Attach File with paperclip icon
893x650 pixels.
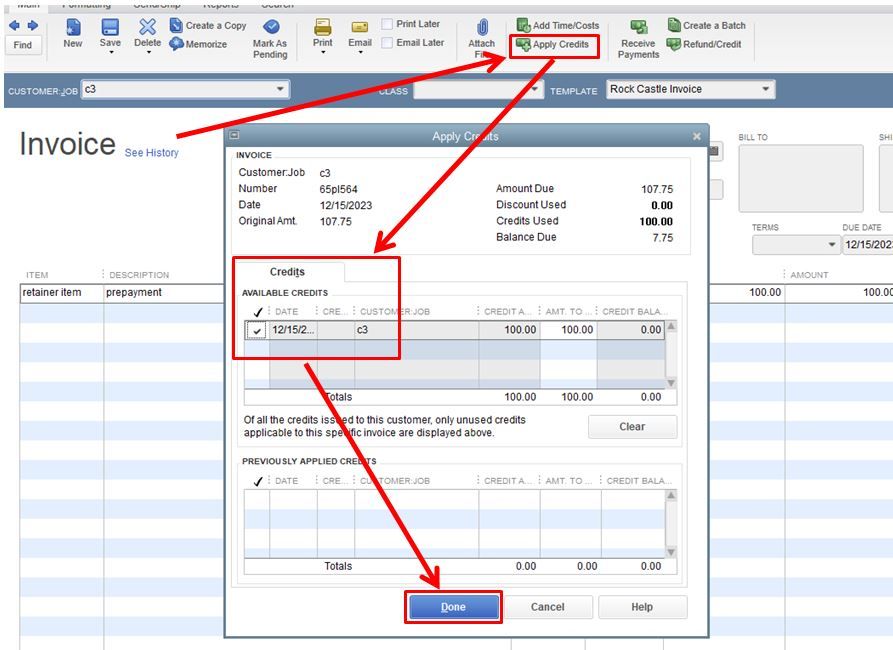click(x=482, y=28)
